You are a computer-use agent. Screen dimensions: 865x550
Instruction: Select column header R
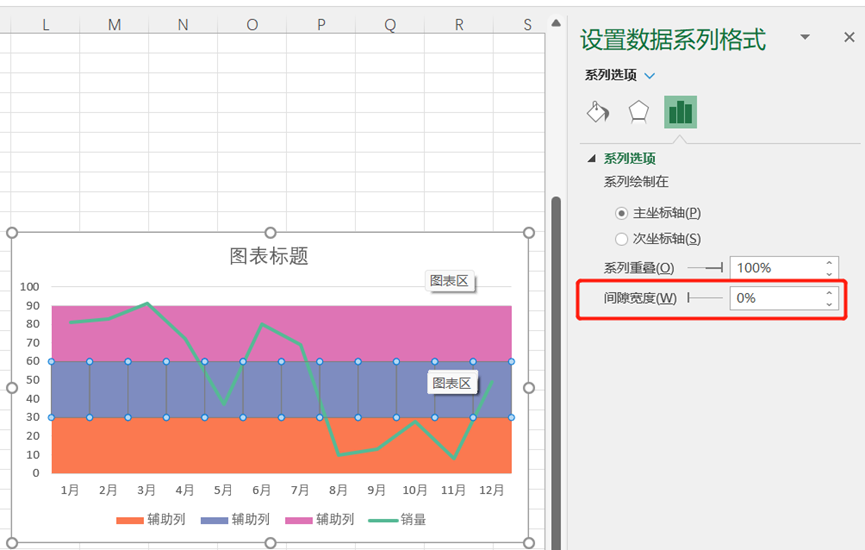click(x=459, y=25)
